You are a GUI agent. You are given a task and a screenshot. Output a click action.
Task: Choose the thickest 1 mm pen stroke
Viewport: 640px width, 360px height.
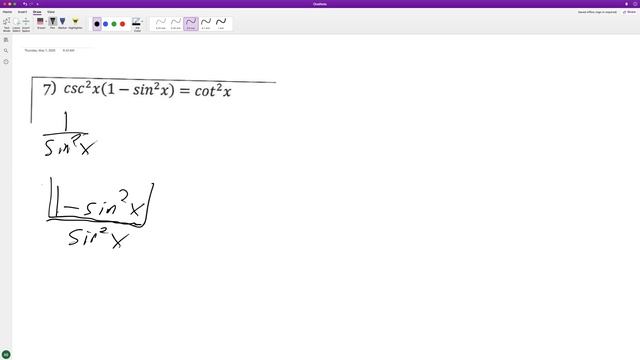(221, 24)
